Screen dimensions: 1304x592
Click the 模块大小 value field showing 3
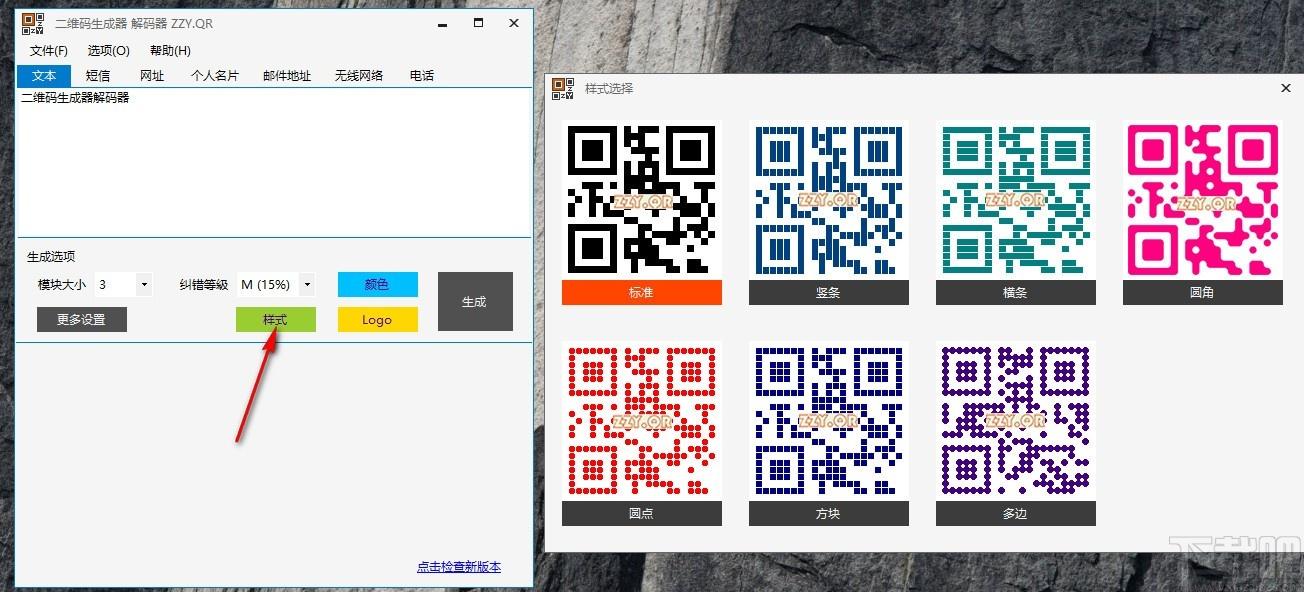coord(116,285)
